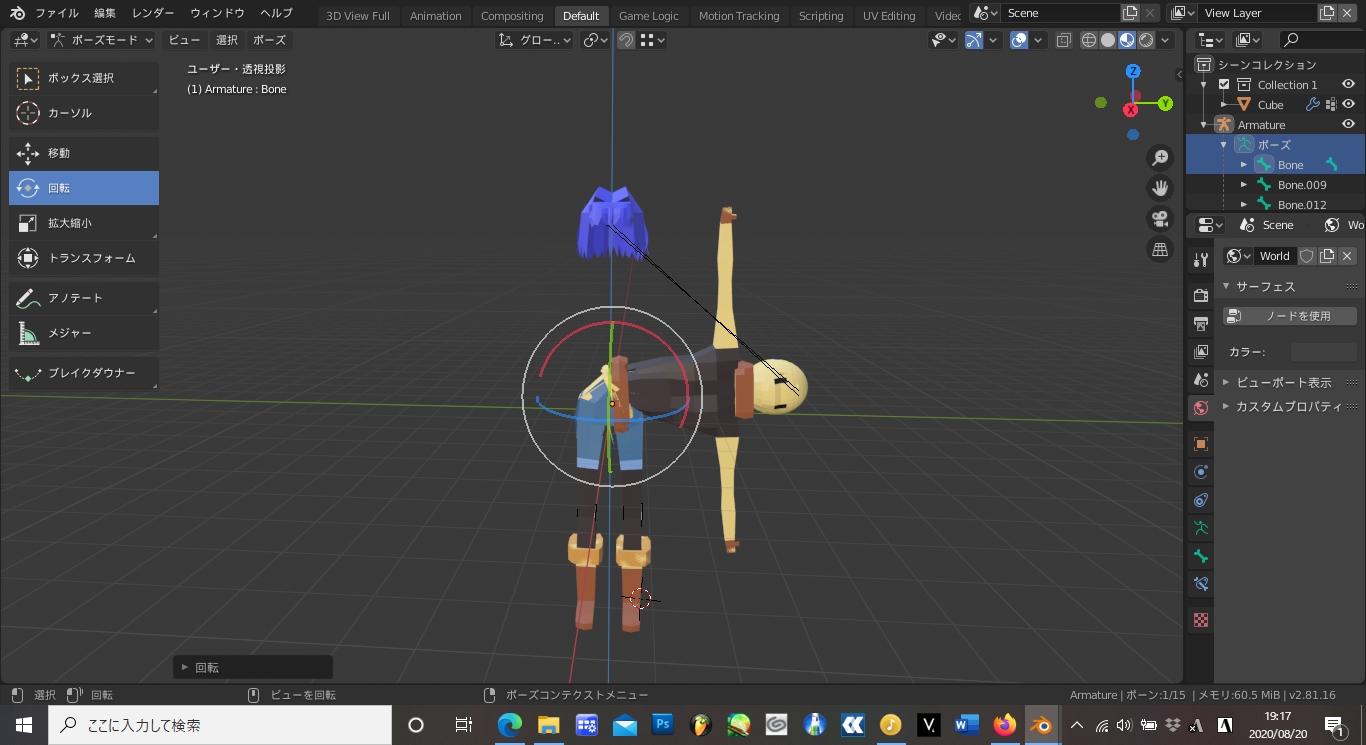Hide Collection 1 using its eye icon
The image size is (1366, 745).
tap(1348, 85)
